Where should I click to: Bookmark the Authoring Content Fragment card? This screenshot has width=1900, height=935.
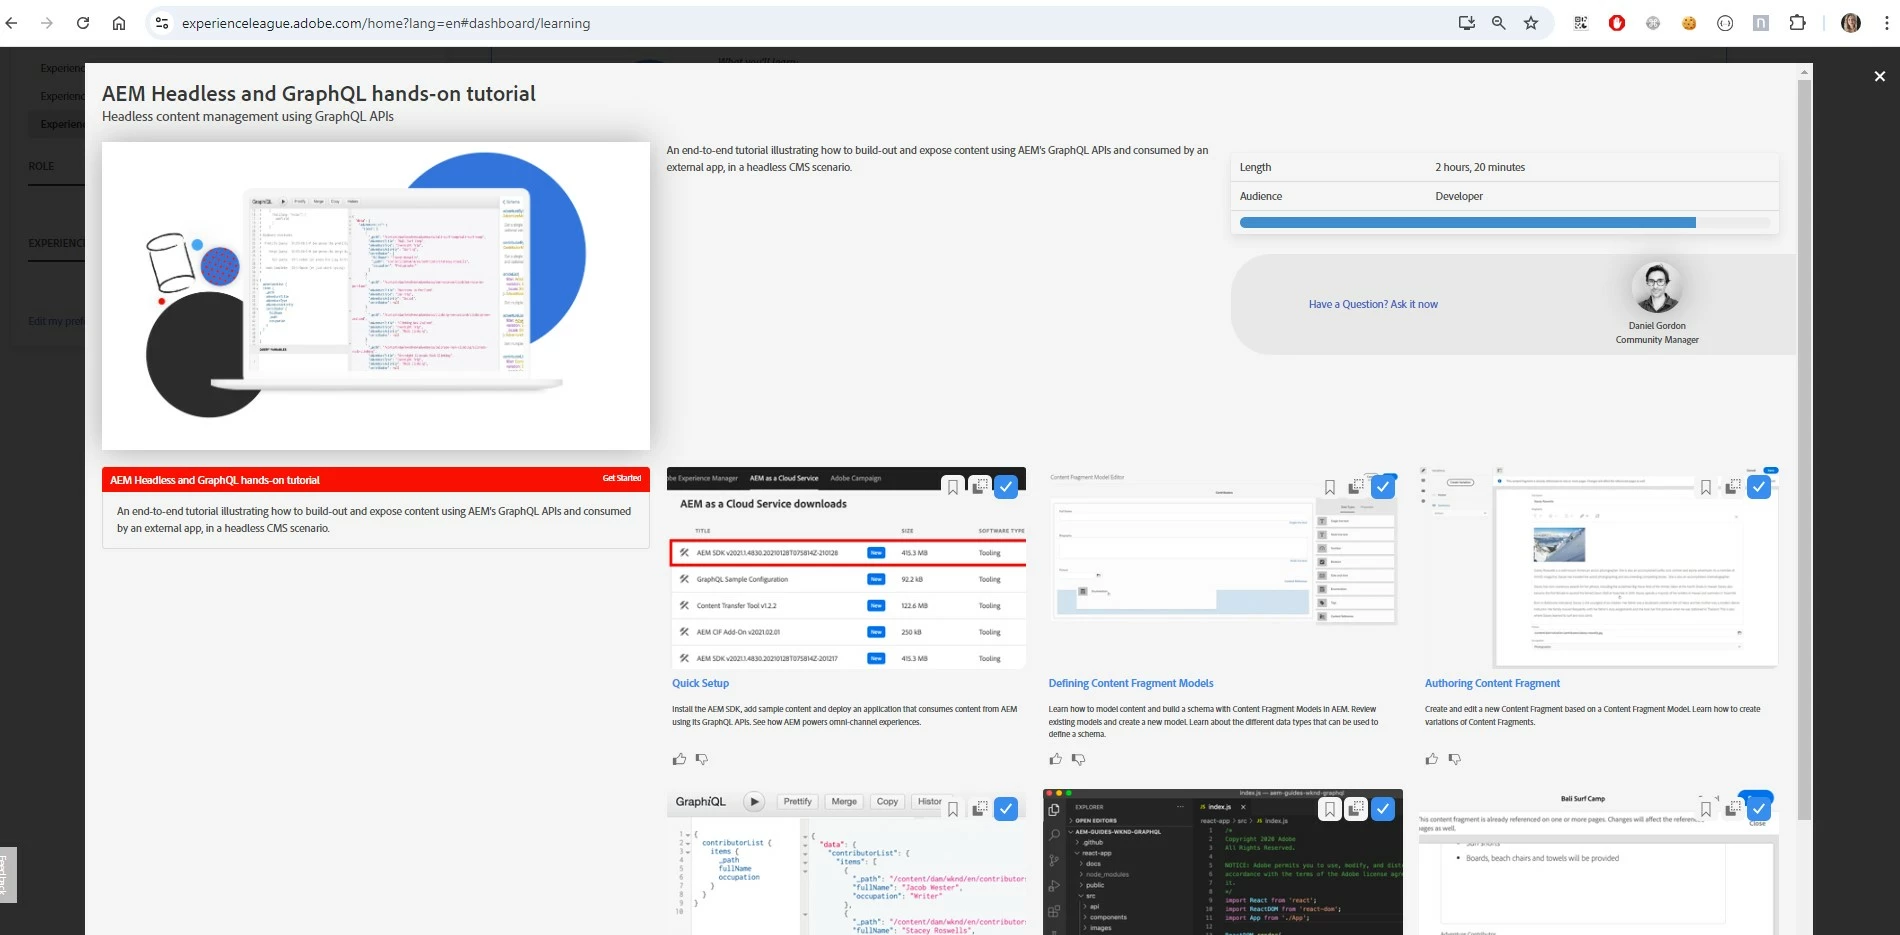[1706, 487]
